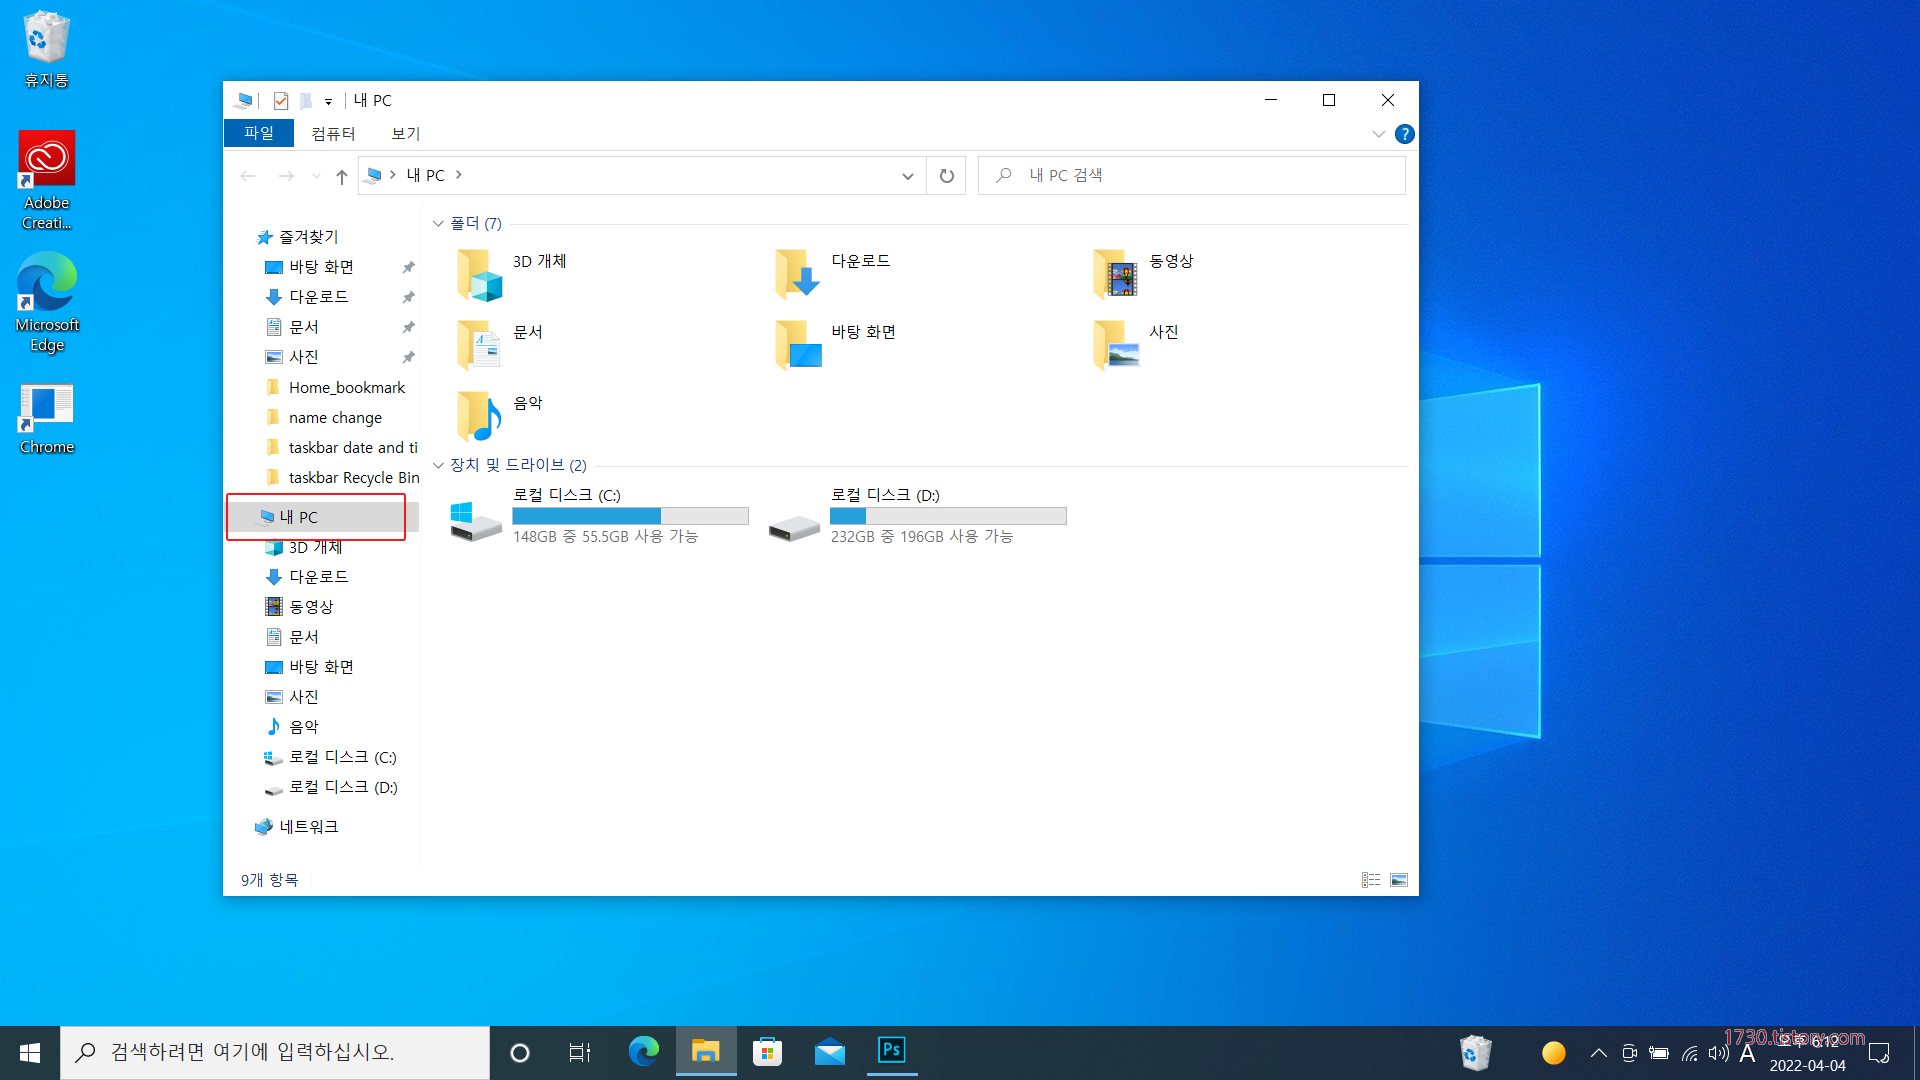Click the up-directory arrow button
This screenshot has width=1920, height=1080.
click(342, 176)
